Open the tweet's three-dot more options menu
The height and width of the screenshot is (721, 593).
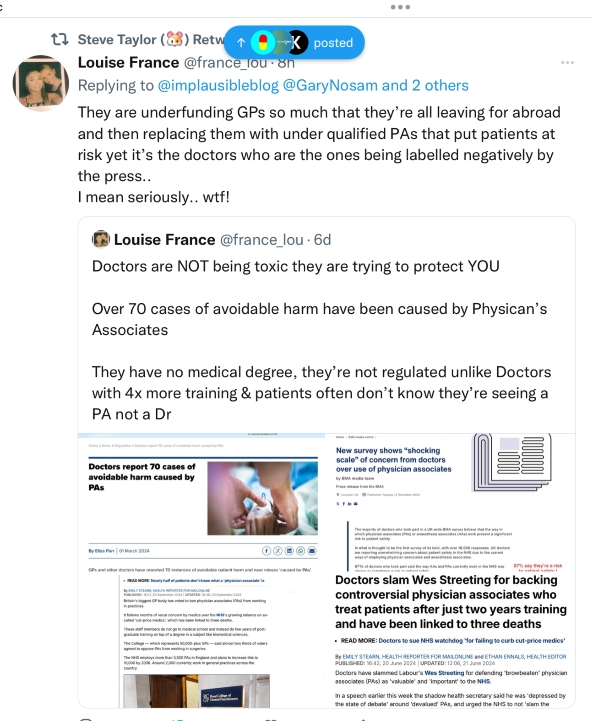[x=567, y=62]
